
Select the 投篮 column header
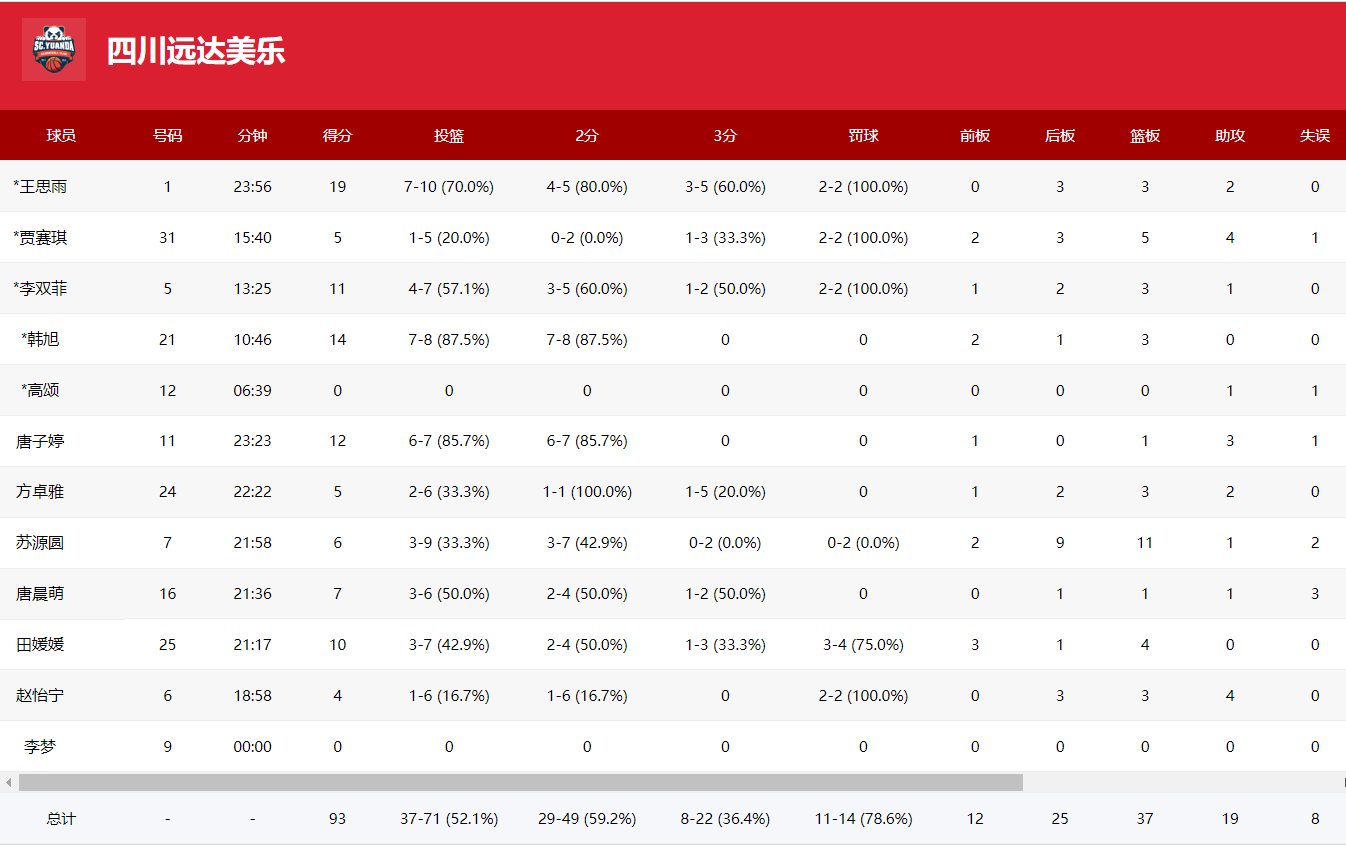(x=449, y=136)
